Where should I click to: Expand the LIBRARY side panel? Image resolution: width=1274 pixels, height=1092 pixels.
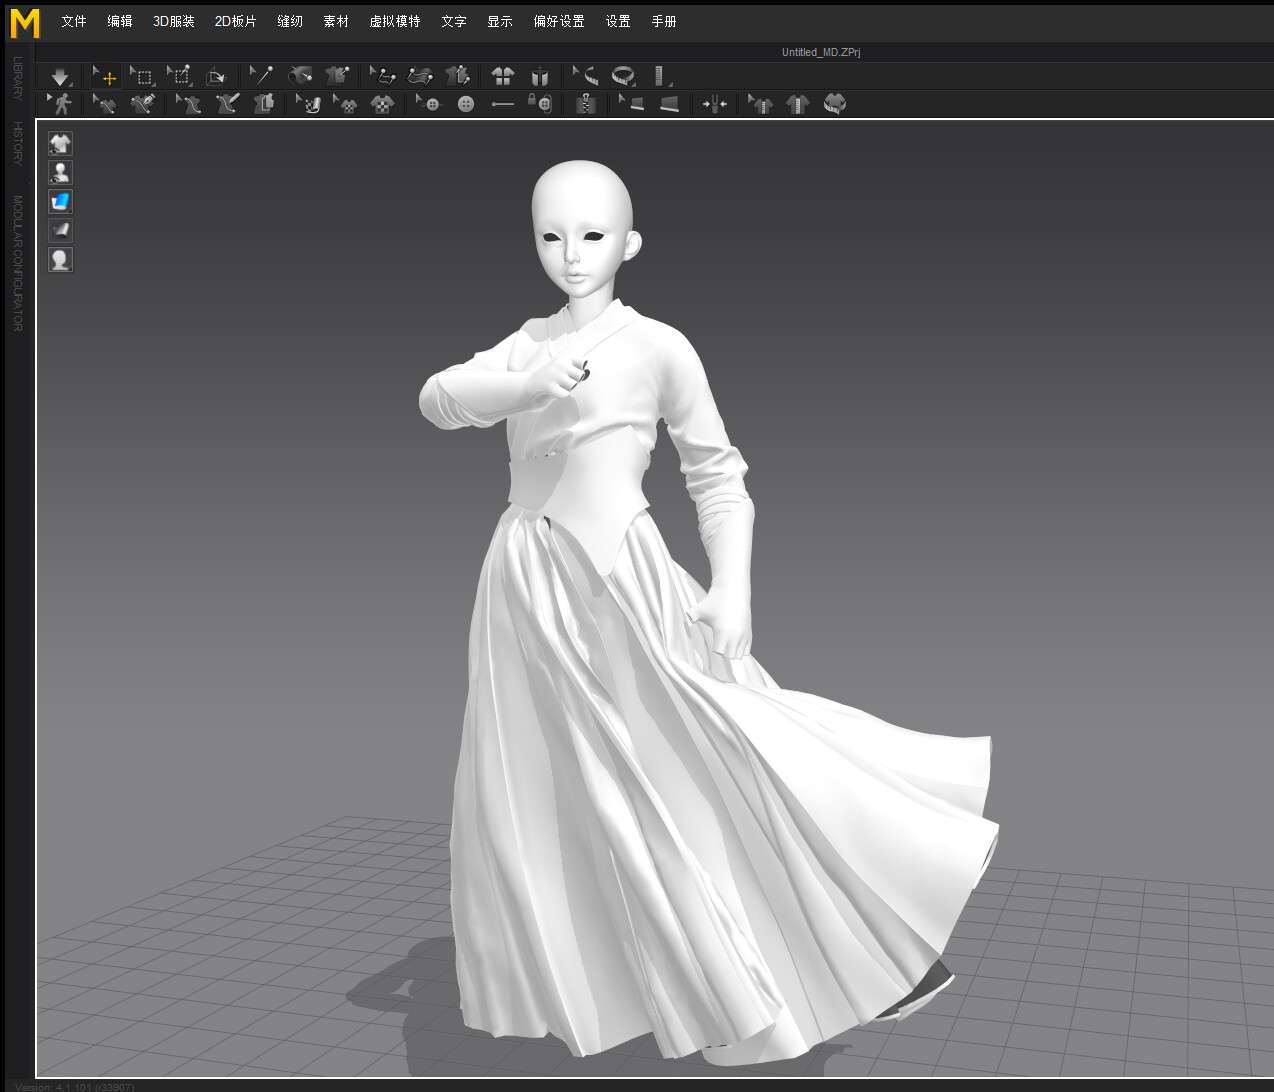point(17,78)
